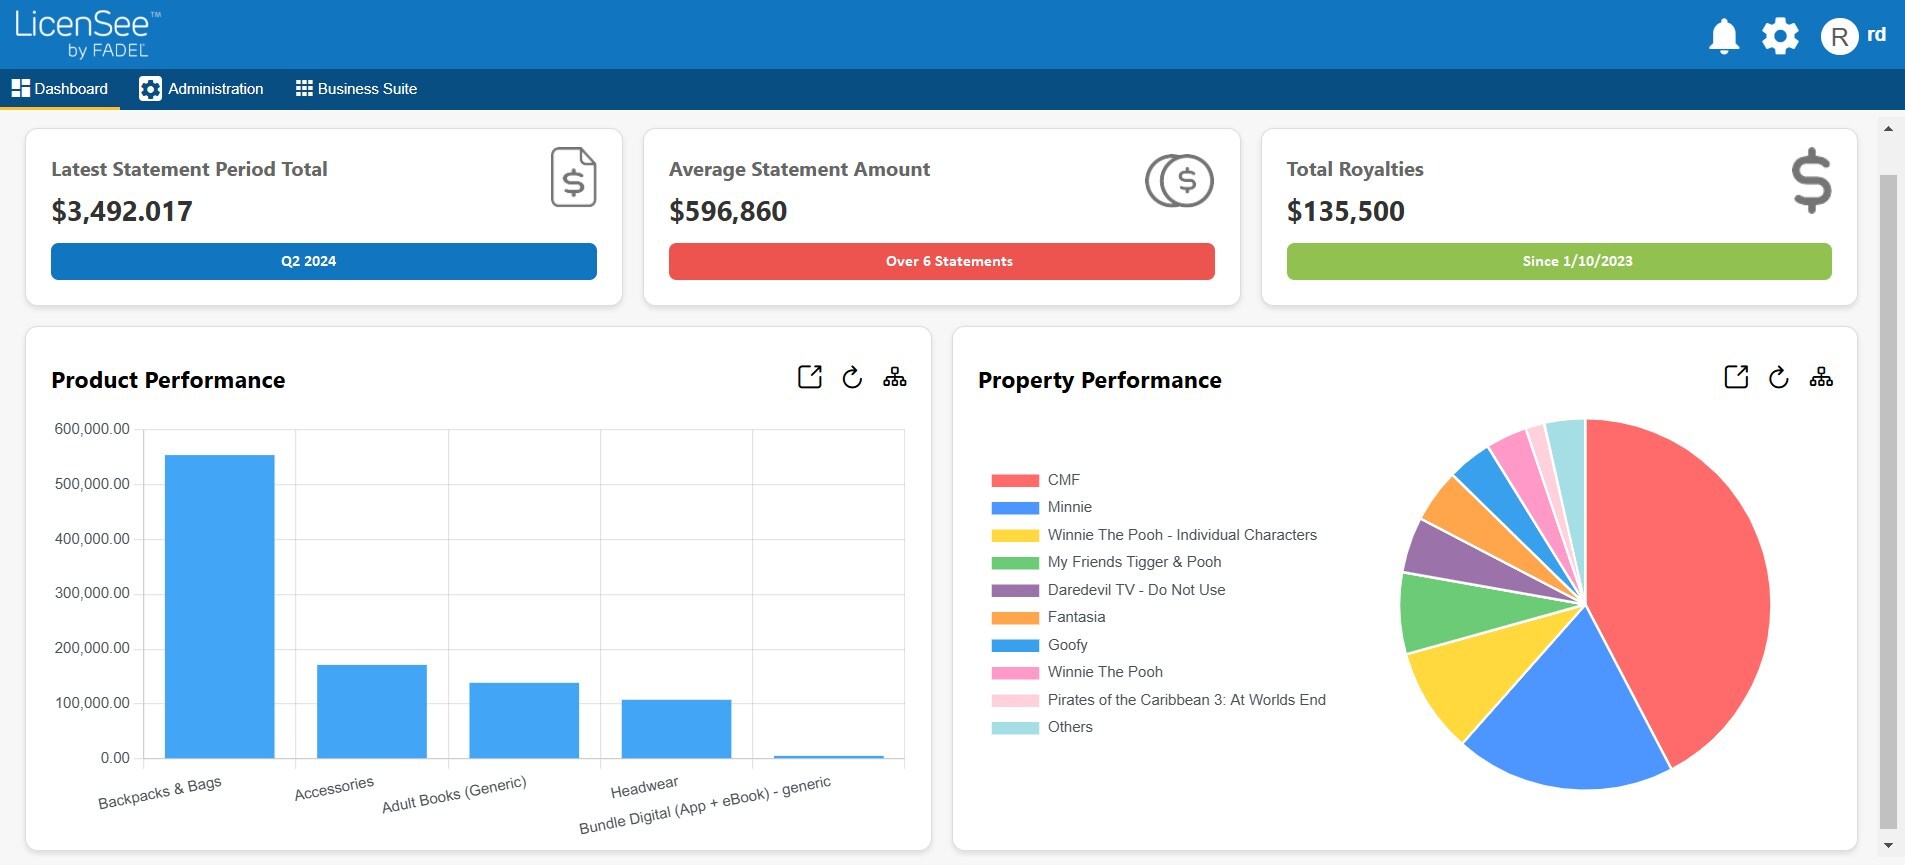The image size is (1905, 865).
Task: Open the settings gear in header
Action: 1780,36
